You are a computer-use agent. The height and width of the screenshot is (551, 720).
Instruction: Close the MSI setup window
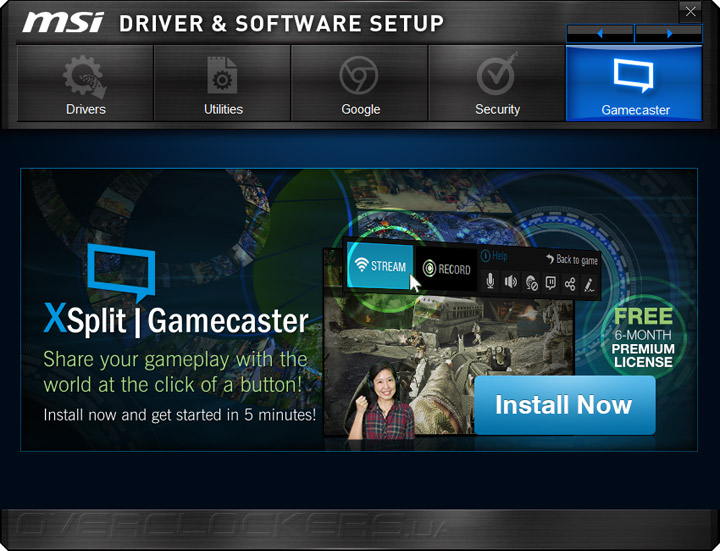(x=690, y=12)
